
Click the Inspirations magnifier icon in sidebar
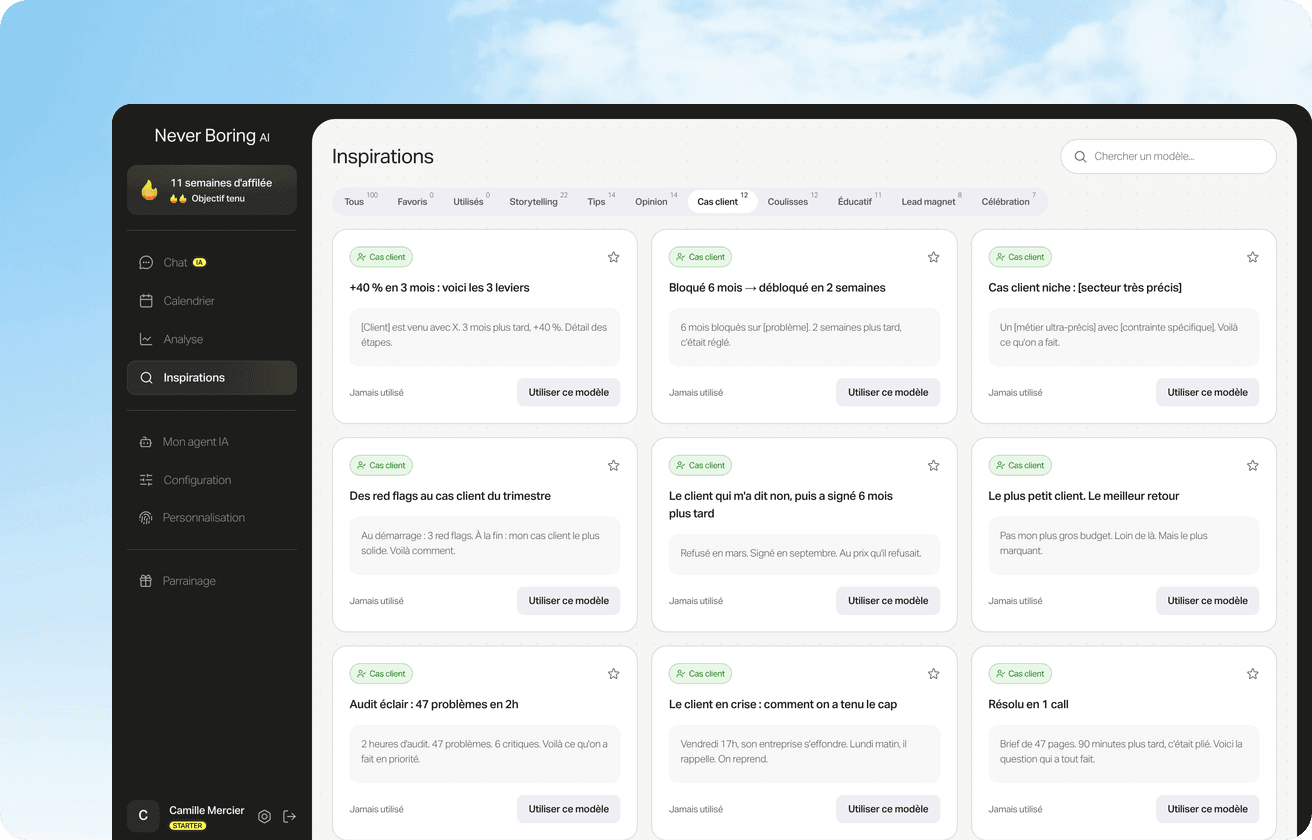pyautogui.click(x=146, y=378)
